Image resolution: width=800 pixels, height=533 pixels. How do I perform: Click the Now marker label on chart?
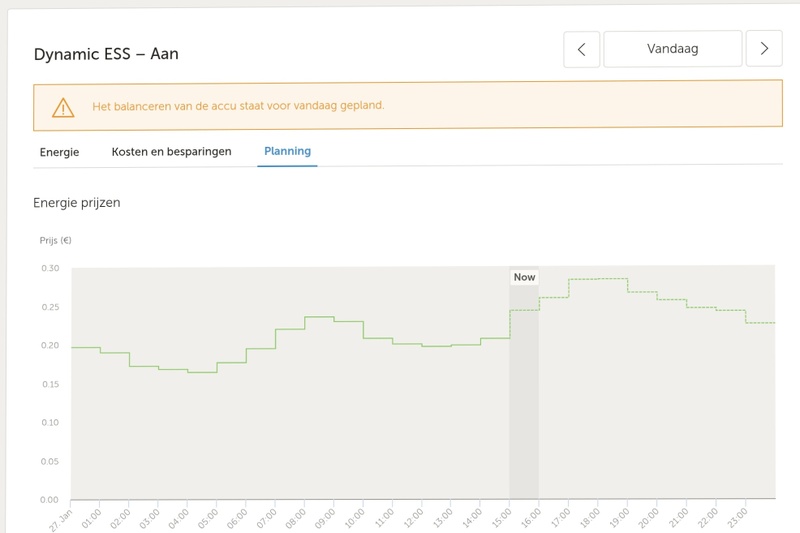(x=524, y=277)
